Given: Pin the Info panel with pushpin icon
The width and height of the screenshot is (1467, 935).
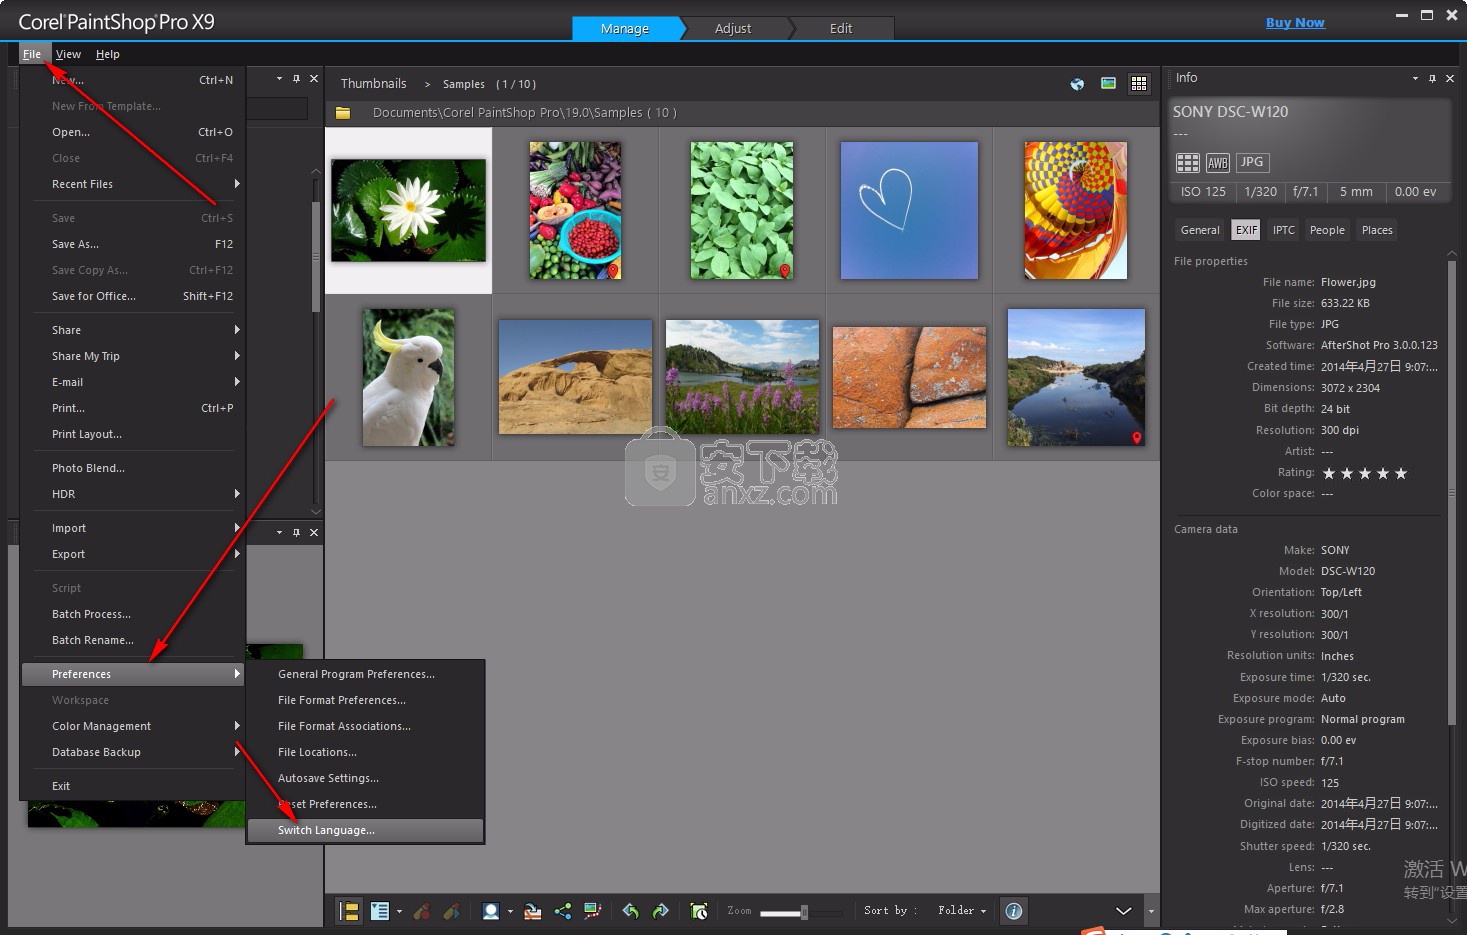Looking at the screenshot, I should 1432,78.
